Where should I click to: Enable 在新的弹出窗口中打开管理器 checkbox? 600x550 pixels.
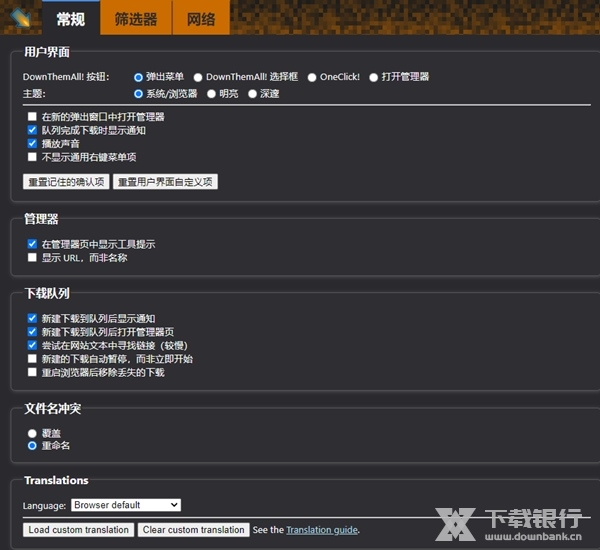(x=32, y=116)
